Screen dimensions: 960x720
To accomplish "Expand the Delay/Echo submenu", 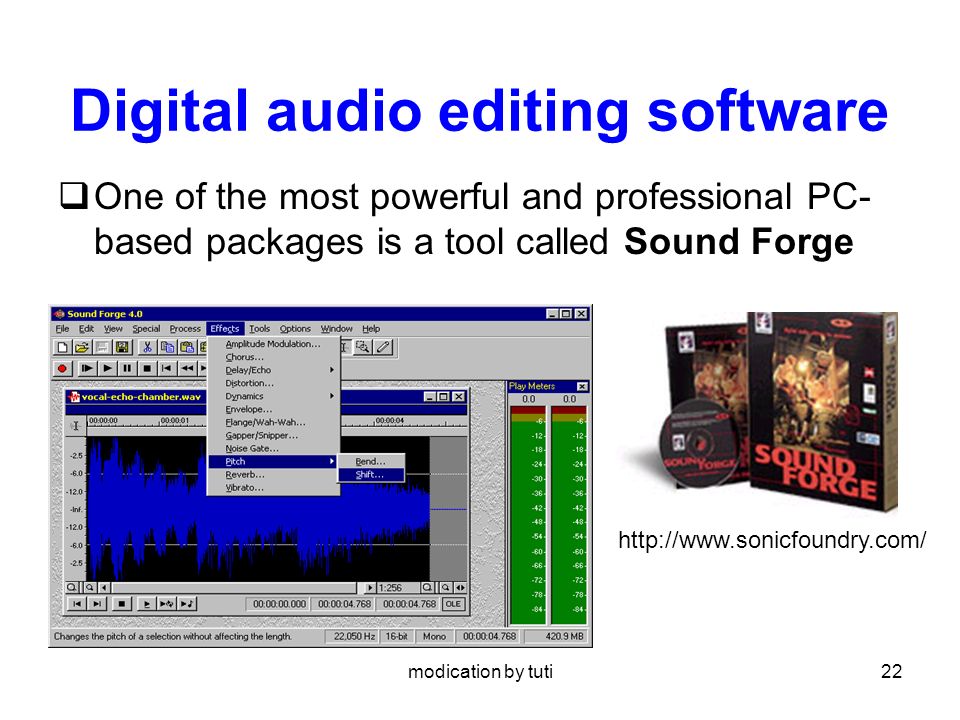I will 274,370.
